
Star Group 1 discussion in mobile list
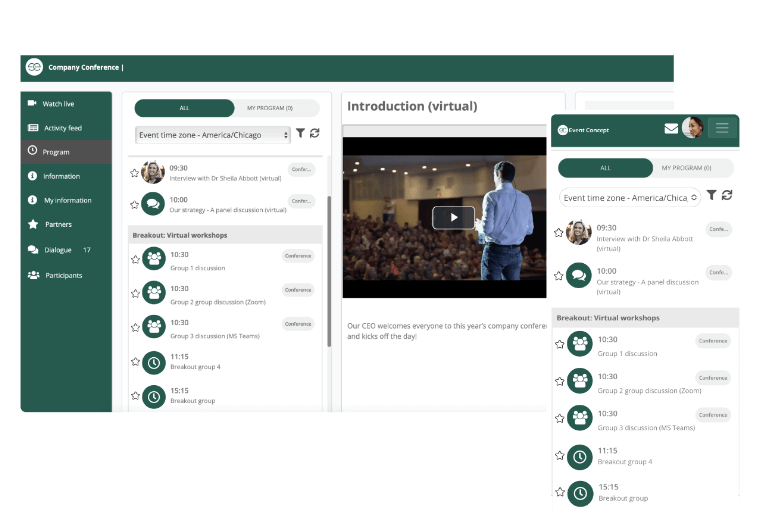pos(559,344)
